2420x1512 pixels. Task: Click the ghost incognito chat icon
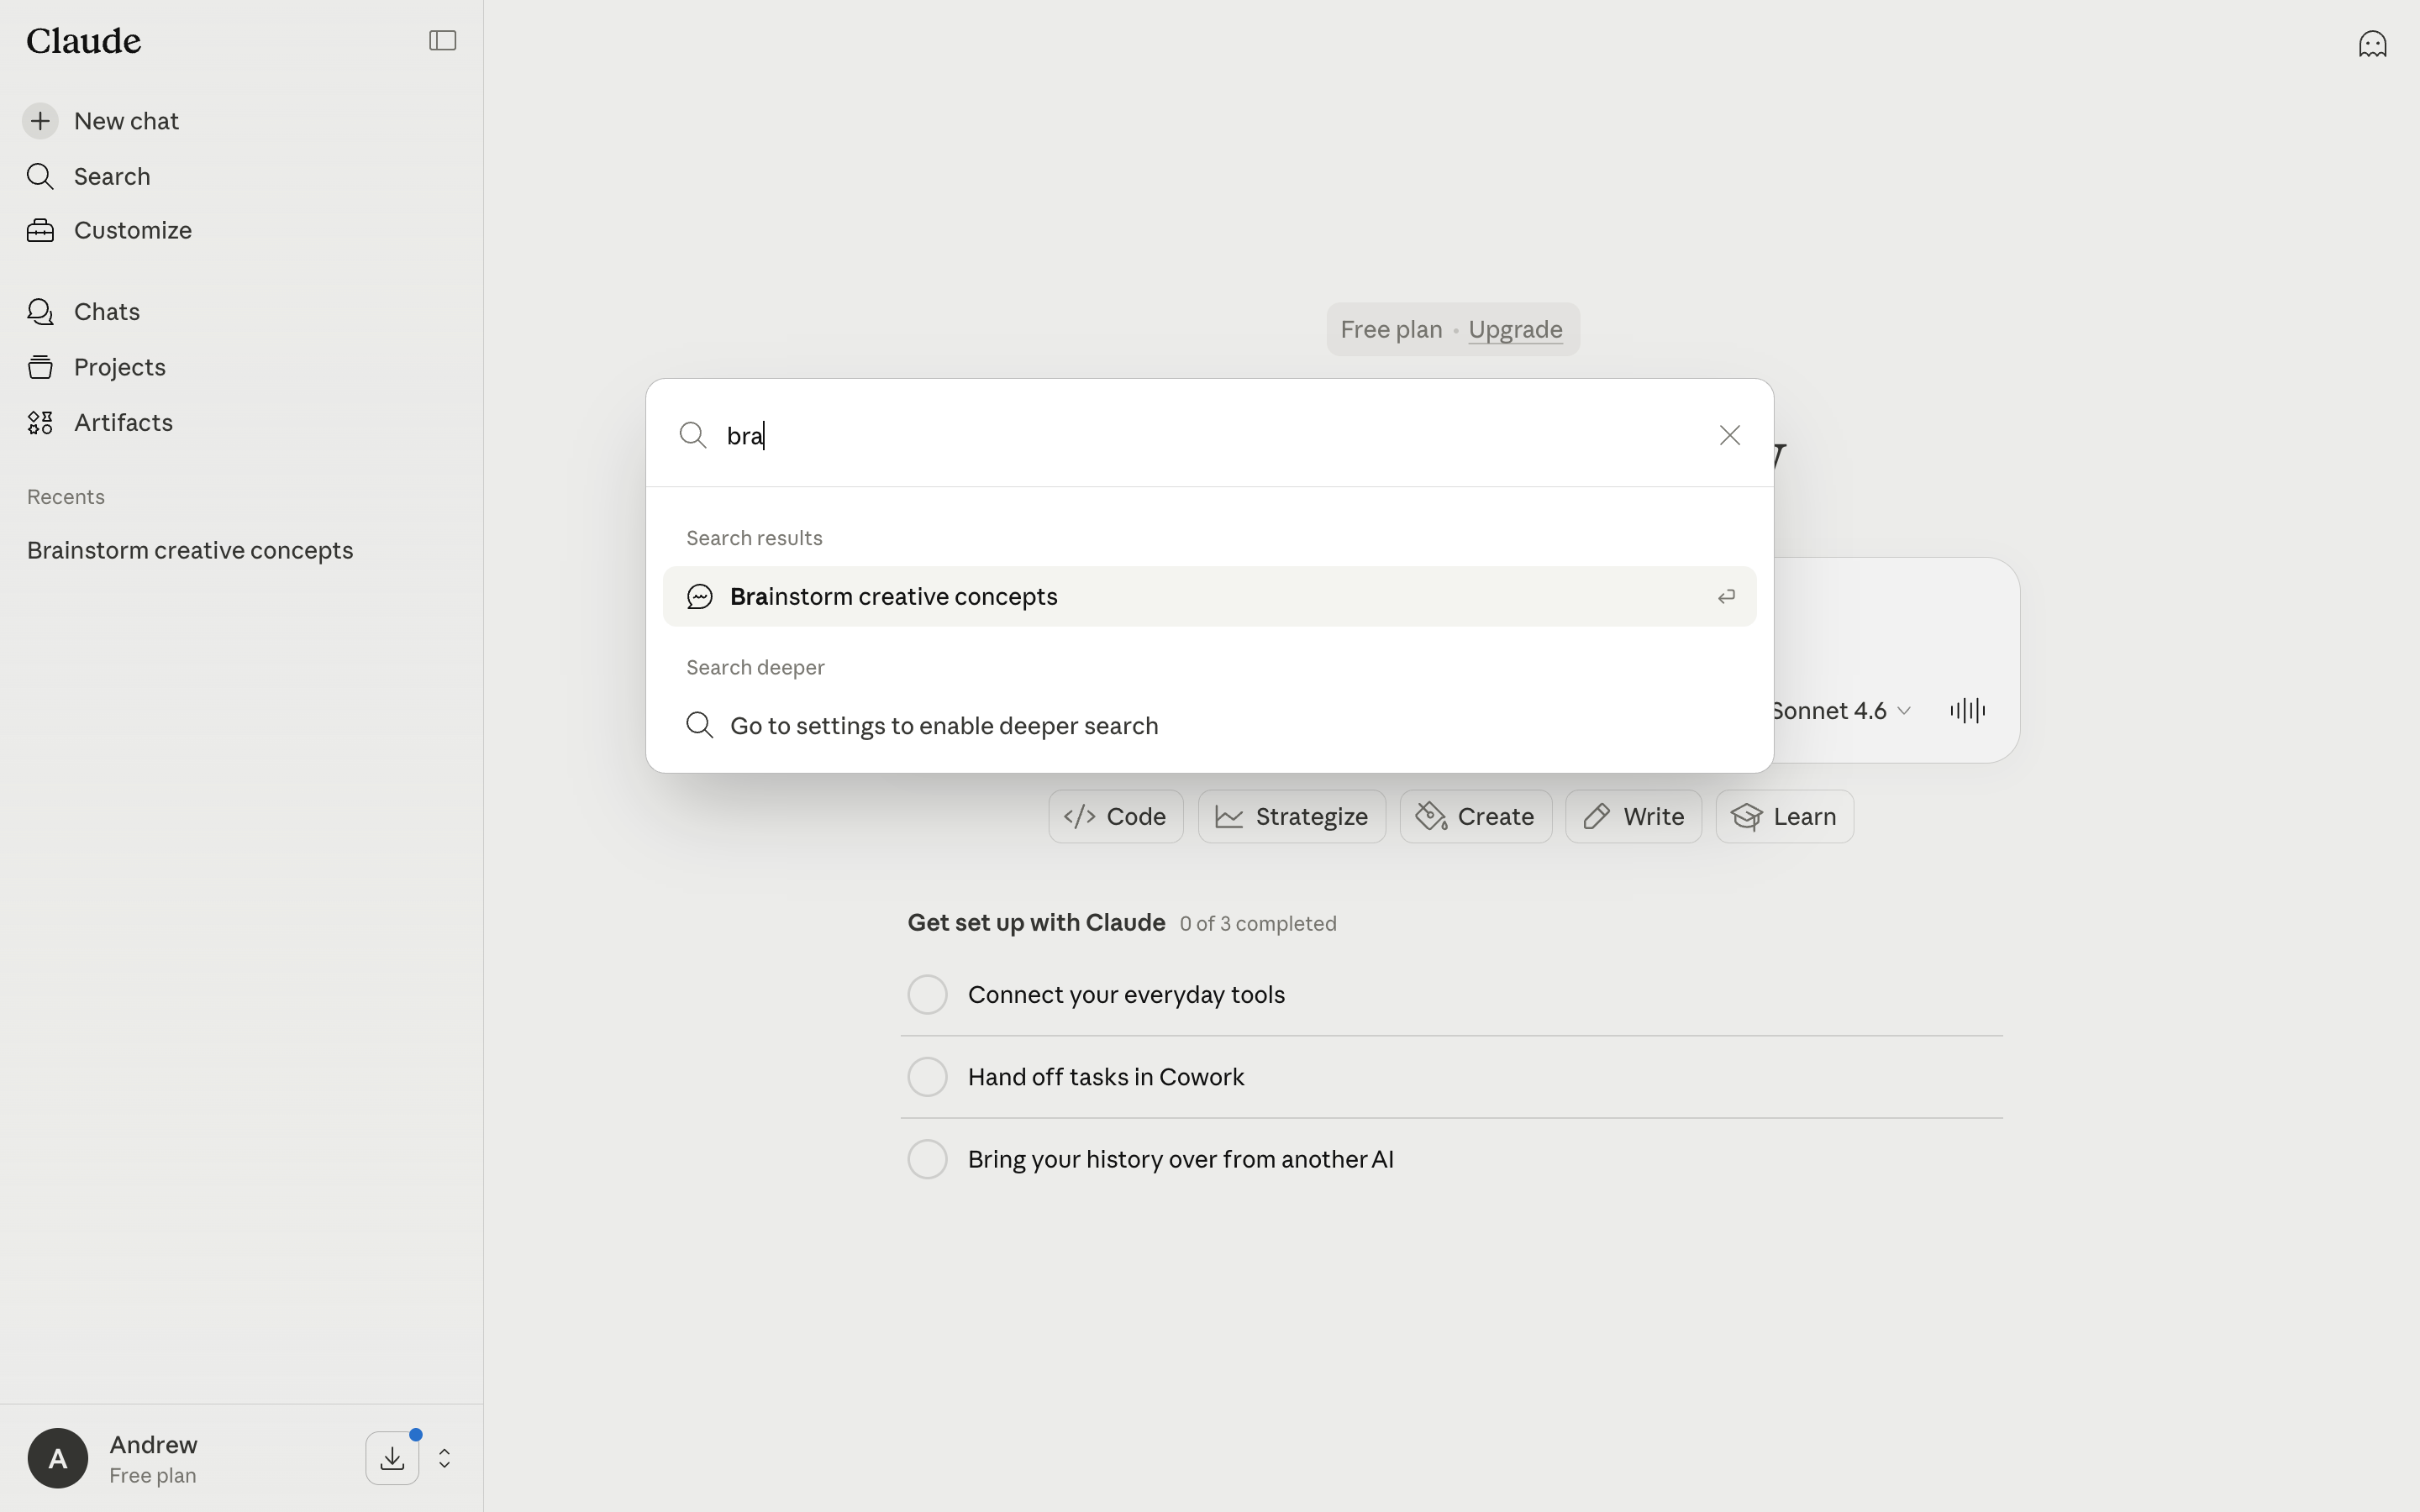pyautogui.click(x=2372, y=44)
